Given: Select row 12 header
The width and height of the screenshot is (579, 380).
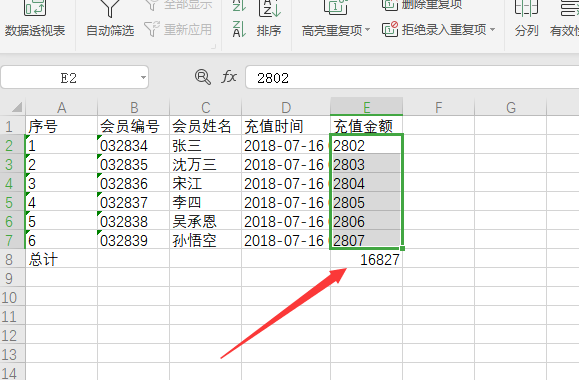Looking at the screenshot, I should pos(12,335).
